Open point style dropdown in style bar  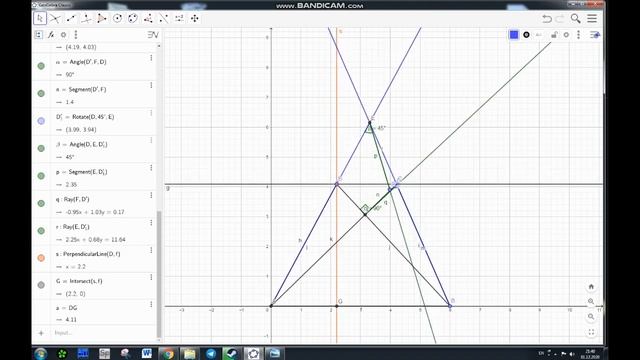526,35
